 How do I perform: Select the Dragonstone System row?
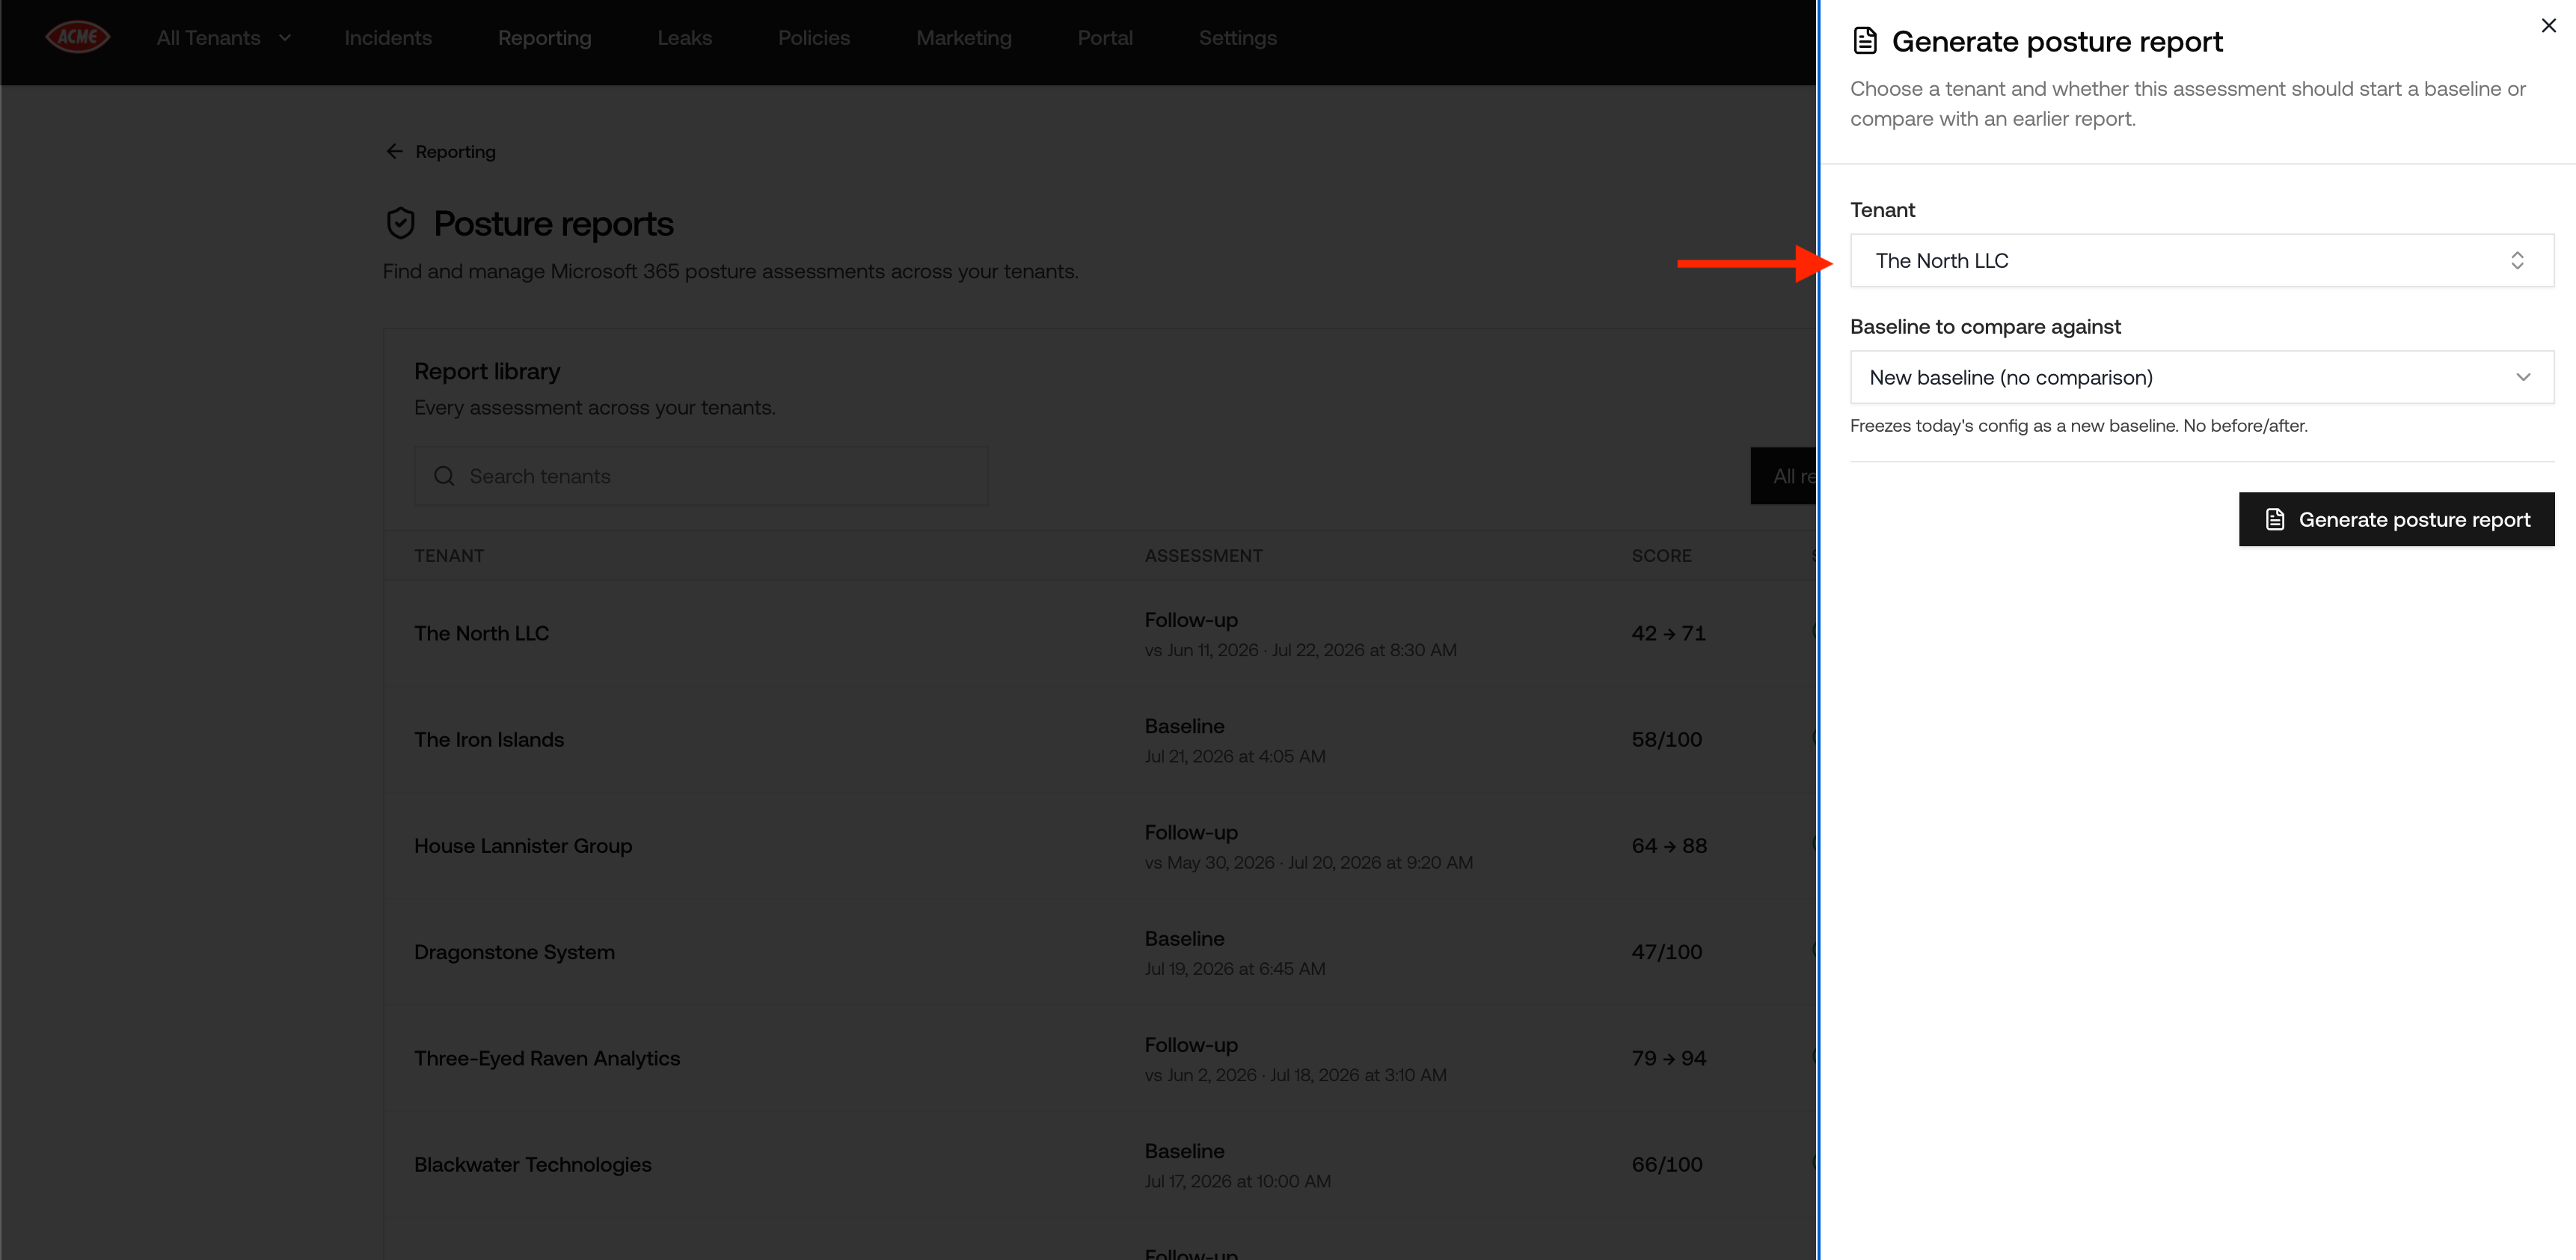[1100, 952]
